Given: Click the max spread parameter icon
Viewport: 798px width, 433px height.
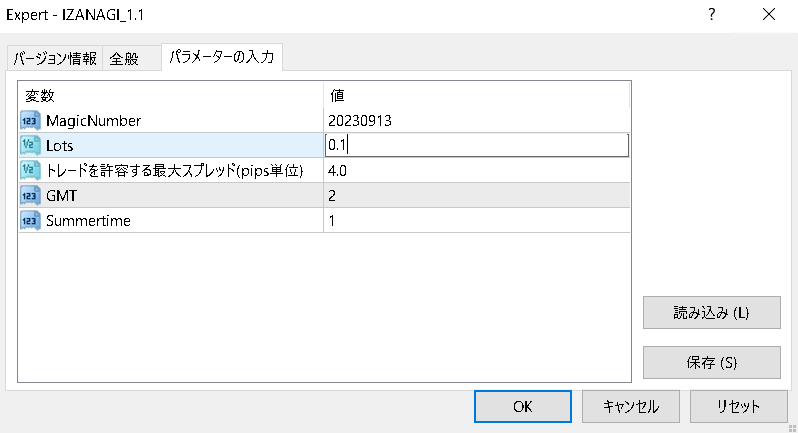Looking at the screenshot, I should 29,170.
